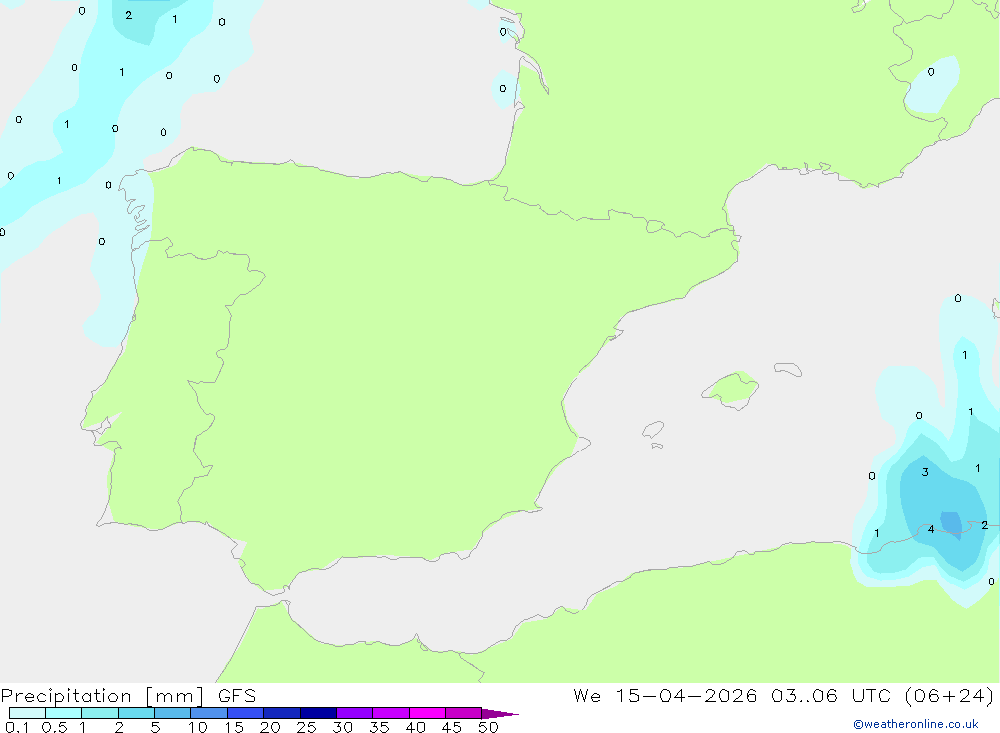Click the '03..06 UTC' time text
1000x733 pixels.
(830, 695)
